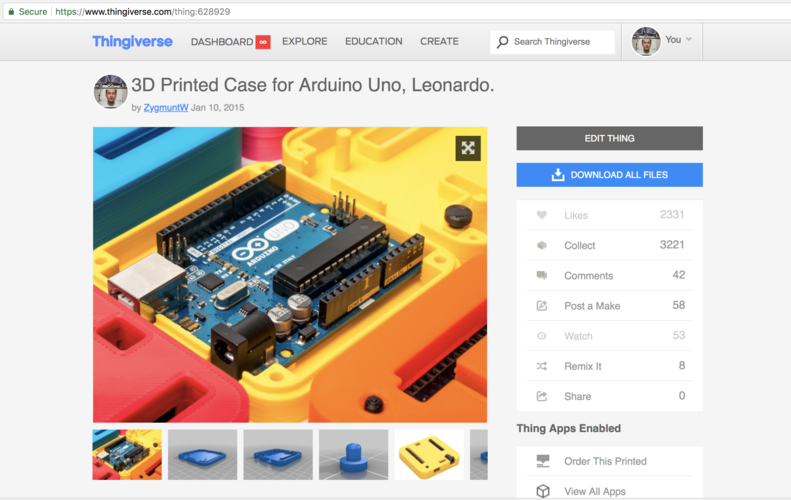The height and width of the screenshot is (500, 791).
Task: Click the browser address bar URL
Action: coord(143,12)
